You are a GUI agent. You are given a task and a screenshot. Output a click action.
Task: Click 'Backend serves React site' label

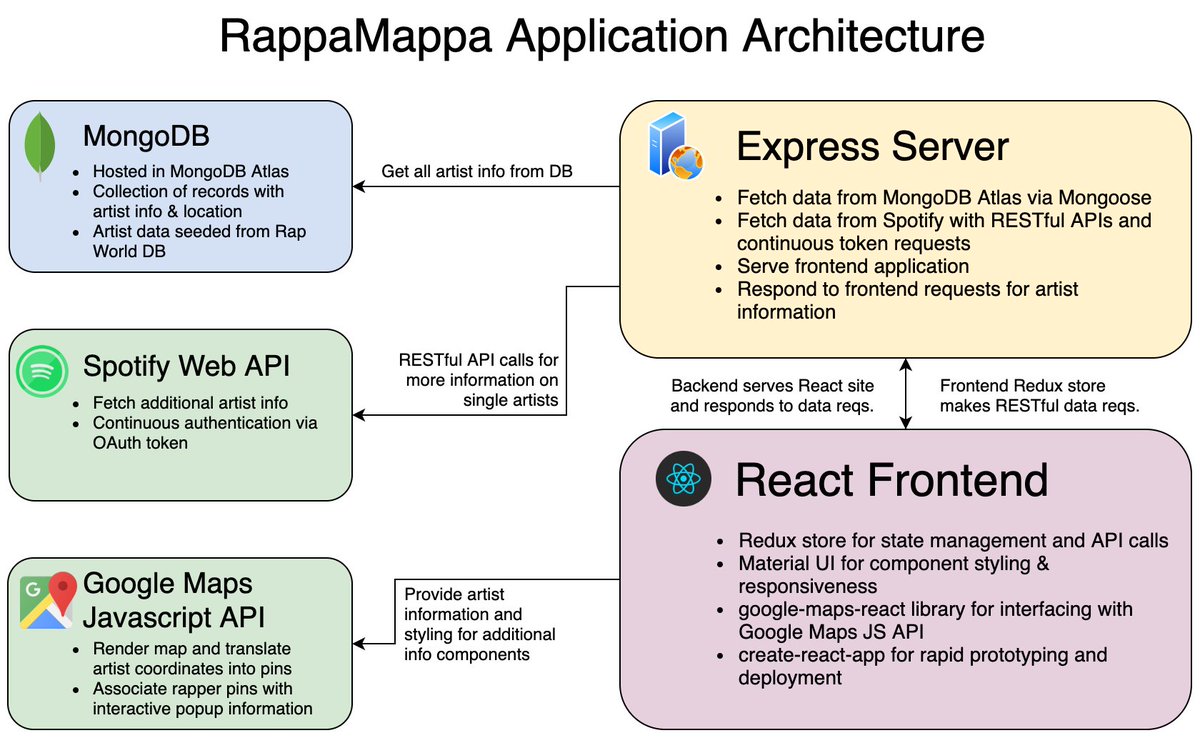[771, 396]
